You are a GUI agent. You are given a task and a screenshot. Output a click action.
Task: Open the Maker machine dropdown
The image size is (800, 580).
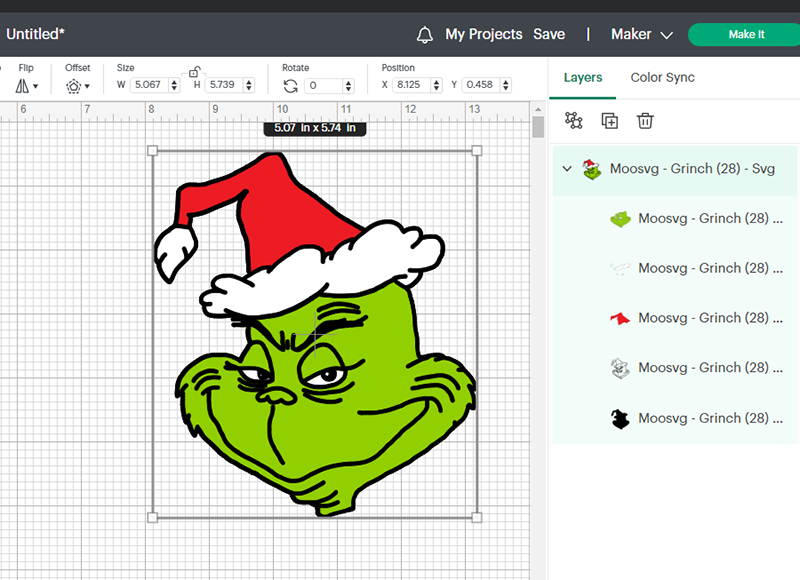642,35
